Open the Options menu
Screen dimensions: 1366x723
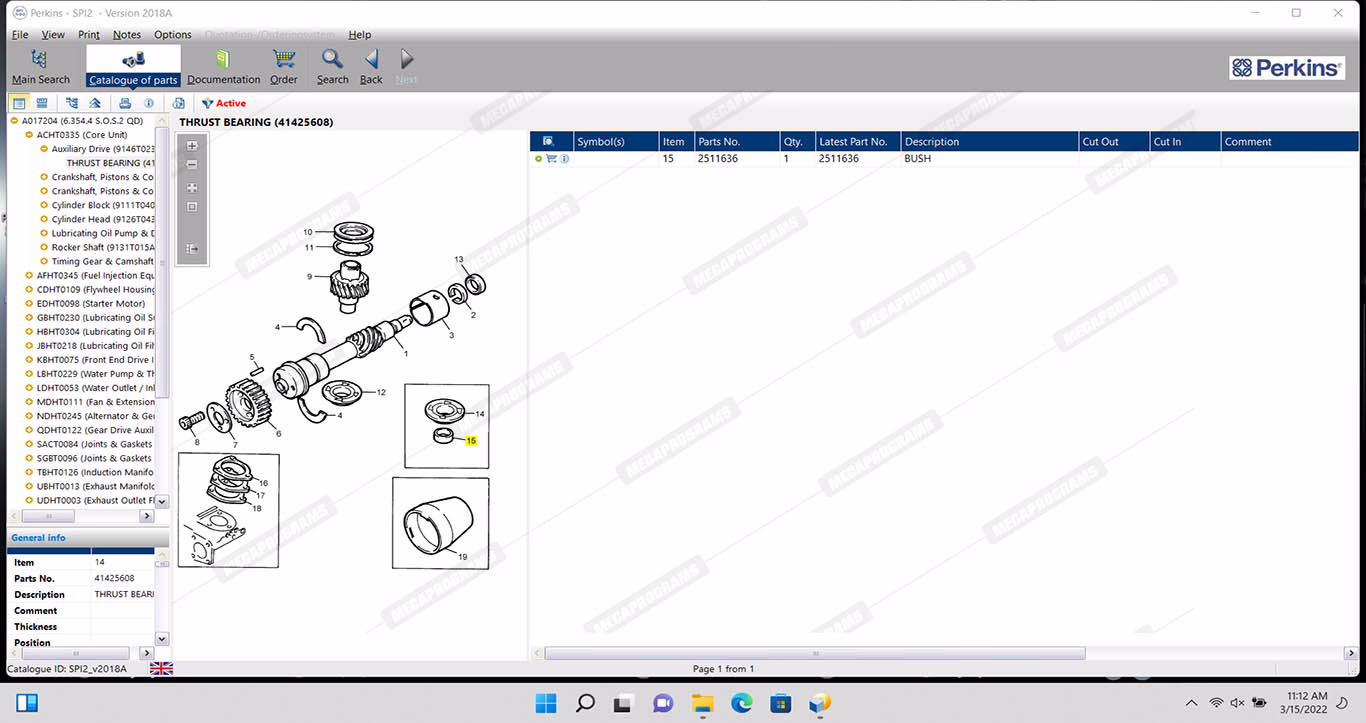pos(172,34)
